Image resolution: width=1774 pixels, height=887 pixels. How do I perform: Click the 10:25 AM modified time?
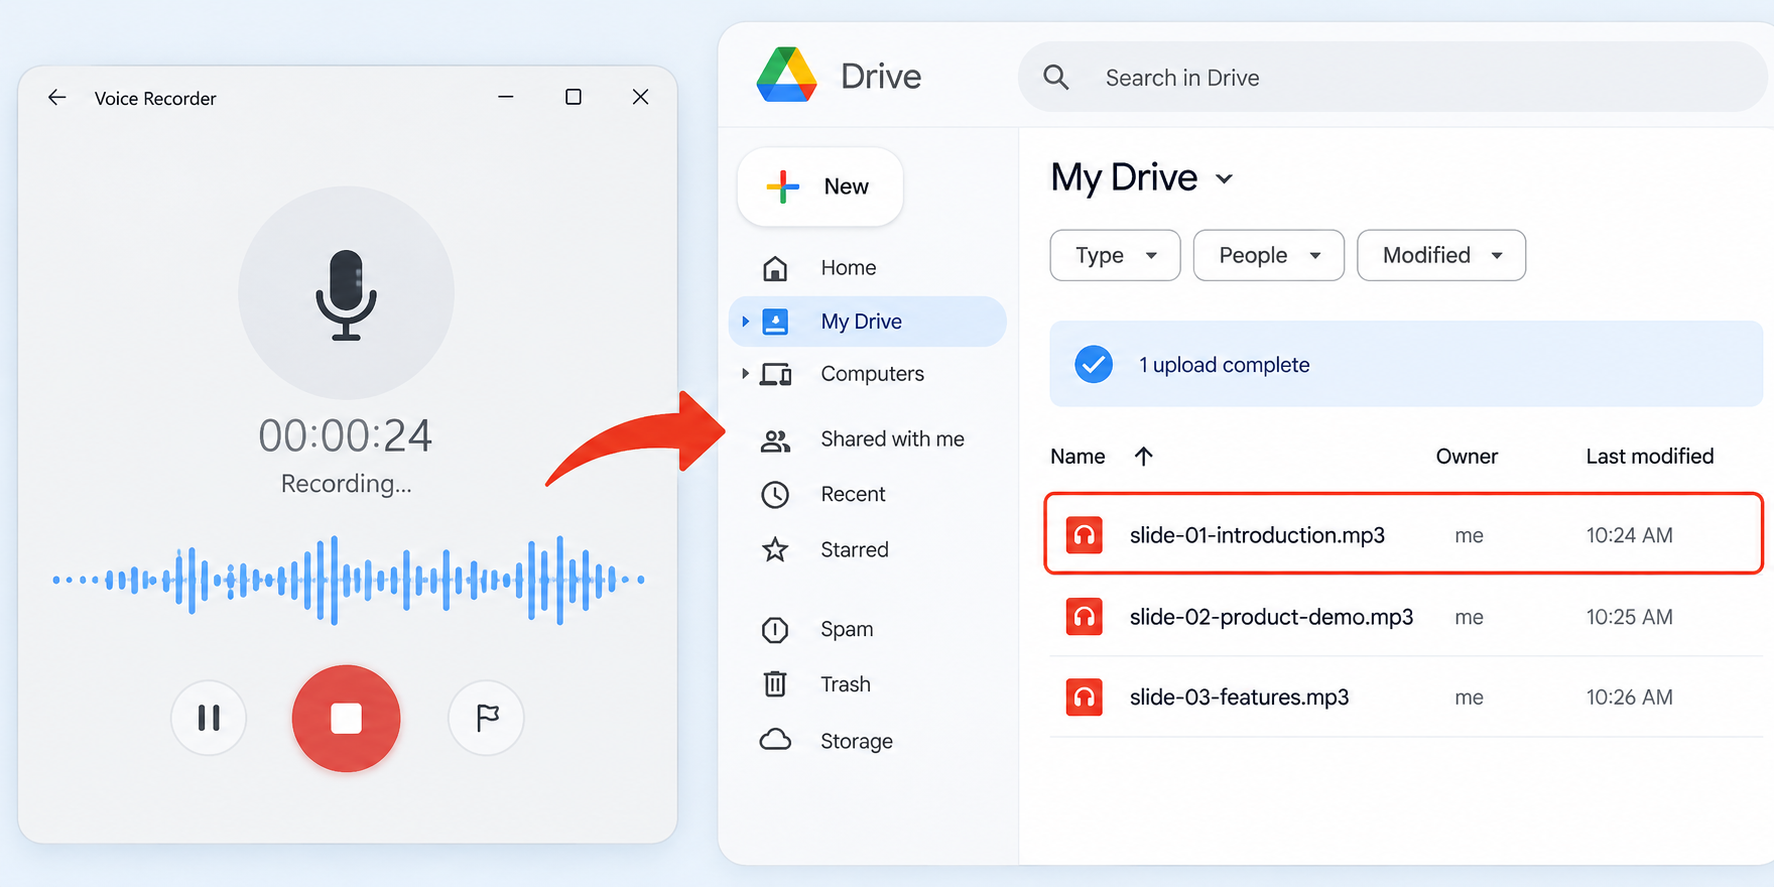click(1629, 617)
